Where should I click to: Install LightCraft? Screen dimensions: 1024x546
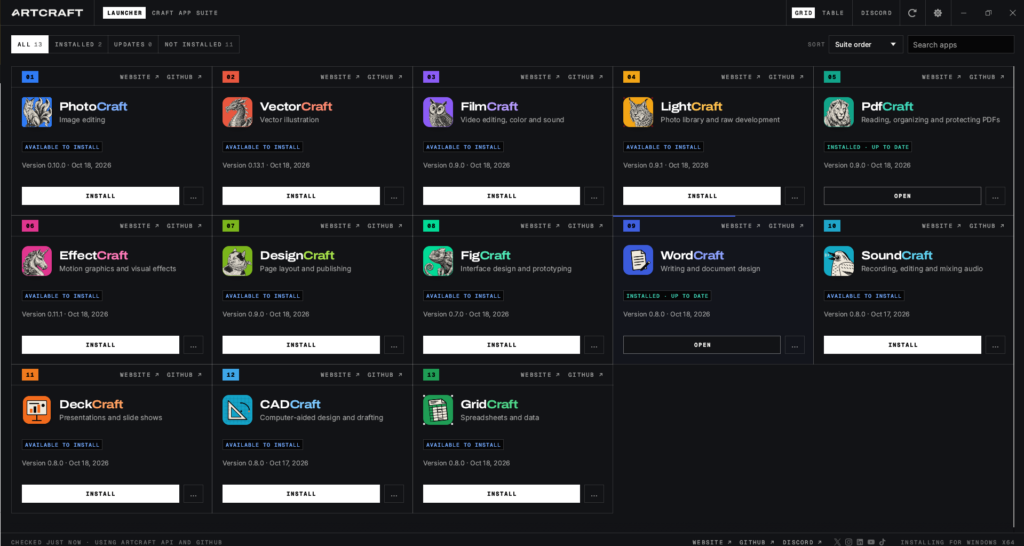point(702,196)
